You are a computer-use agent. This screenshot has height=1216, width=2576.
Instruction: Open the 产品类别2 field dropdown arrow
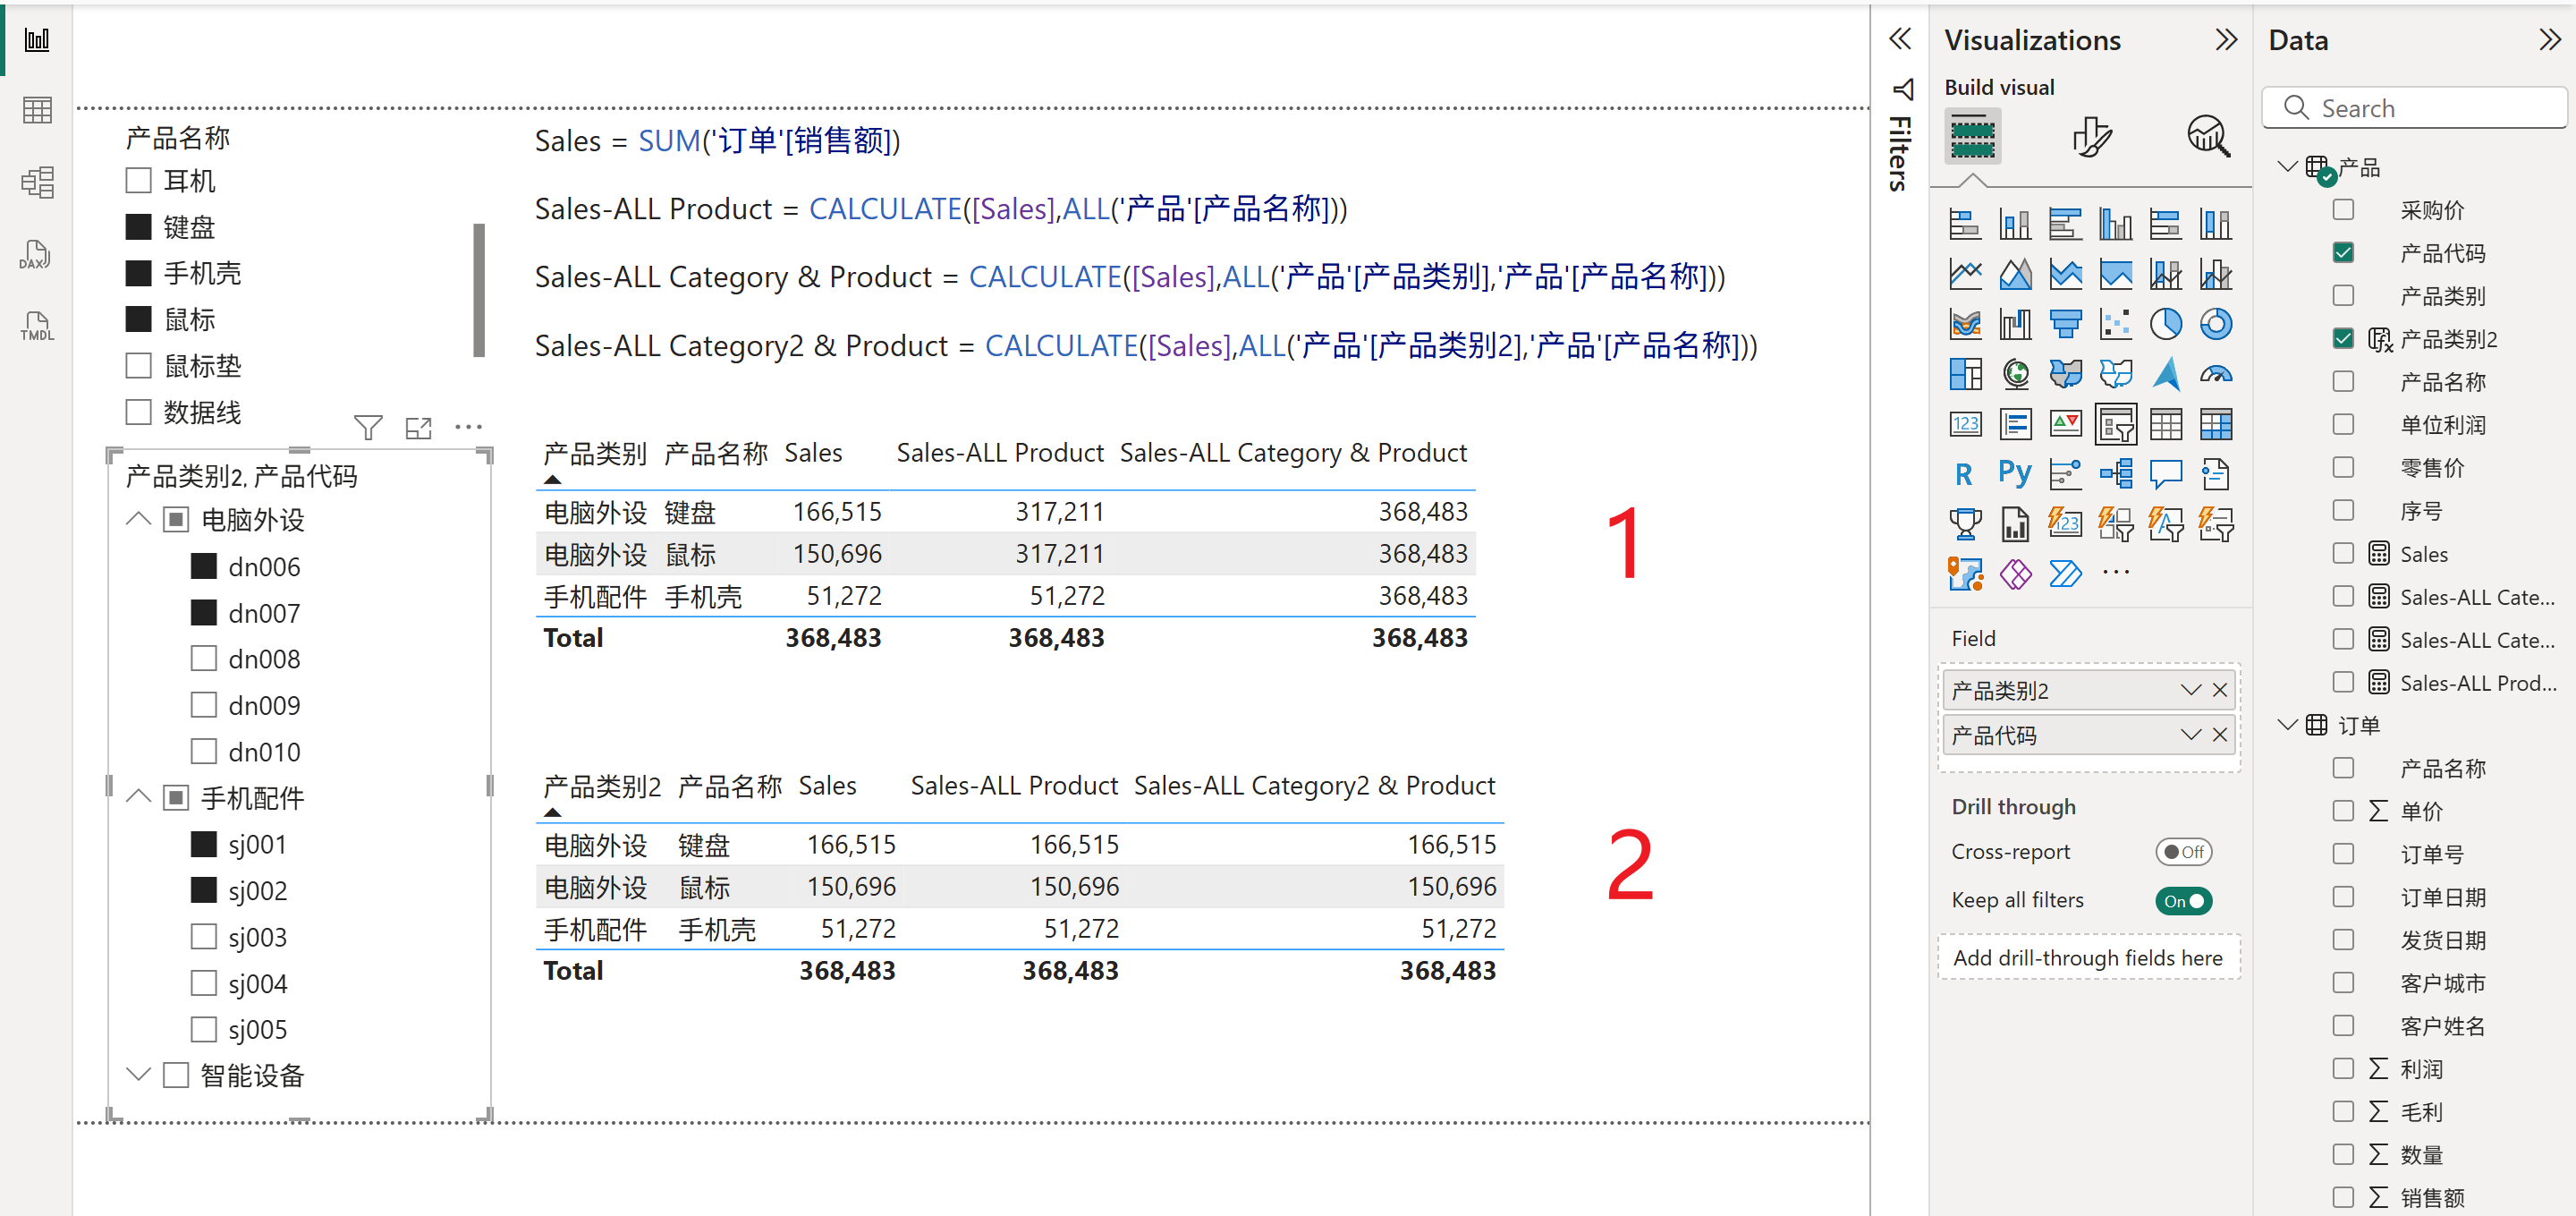point(2190,690)
